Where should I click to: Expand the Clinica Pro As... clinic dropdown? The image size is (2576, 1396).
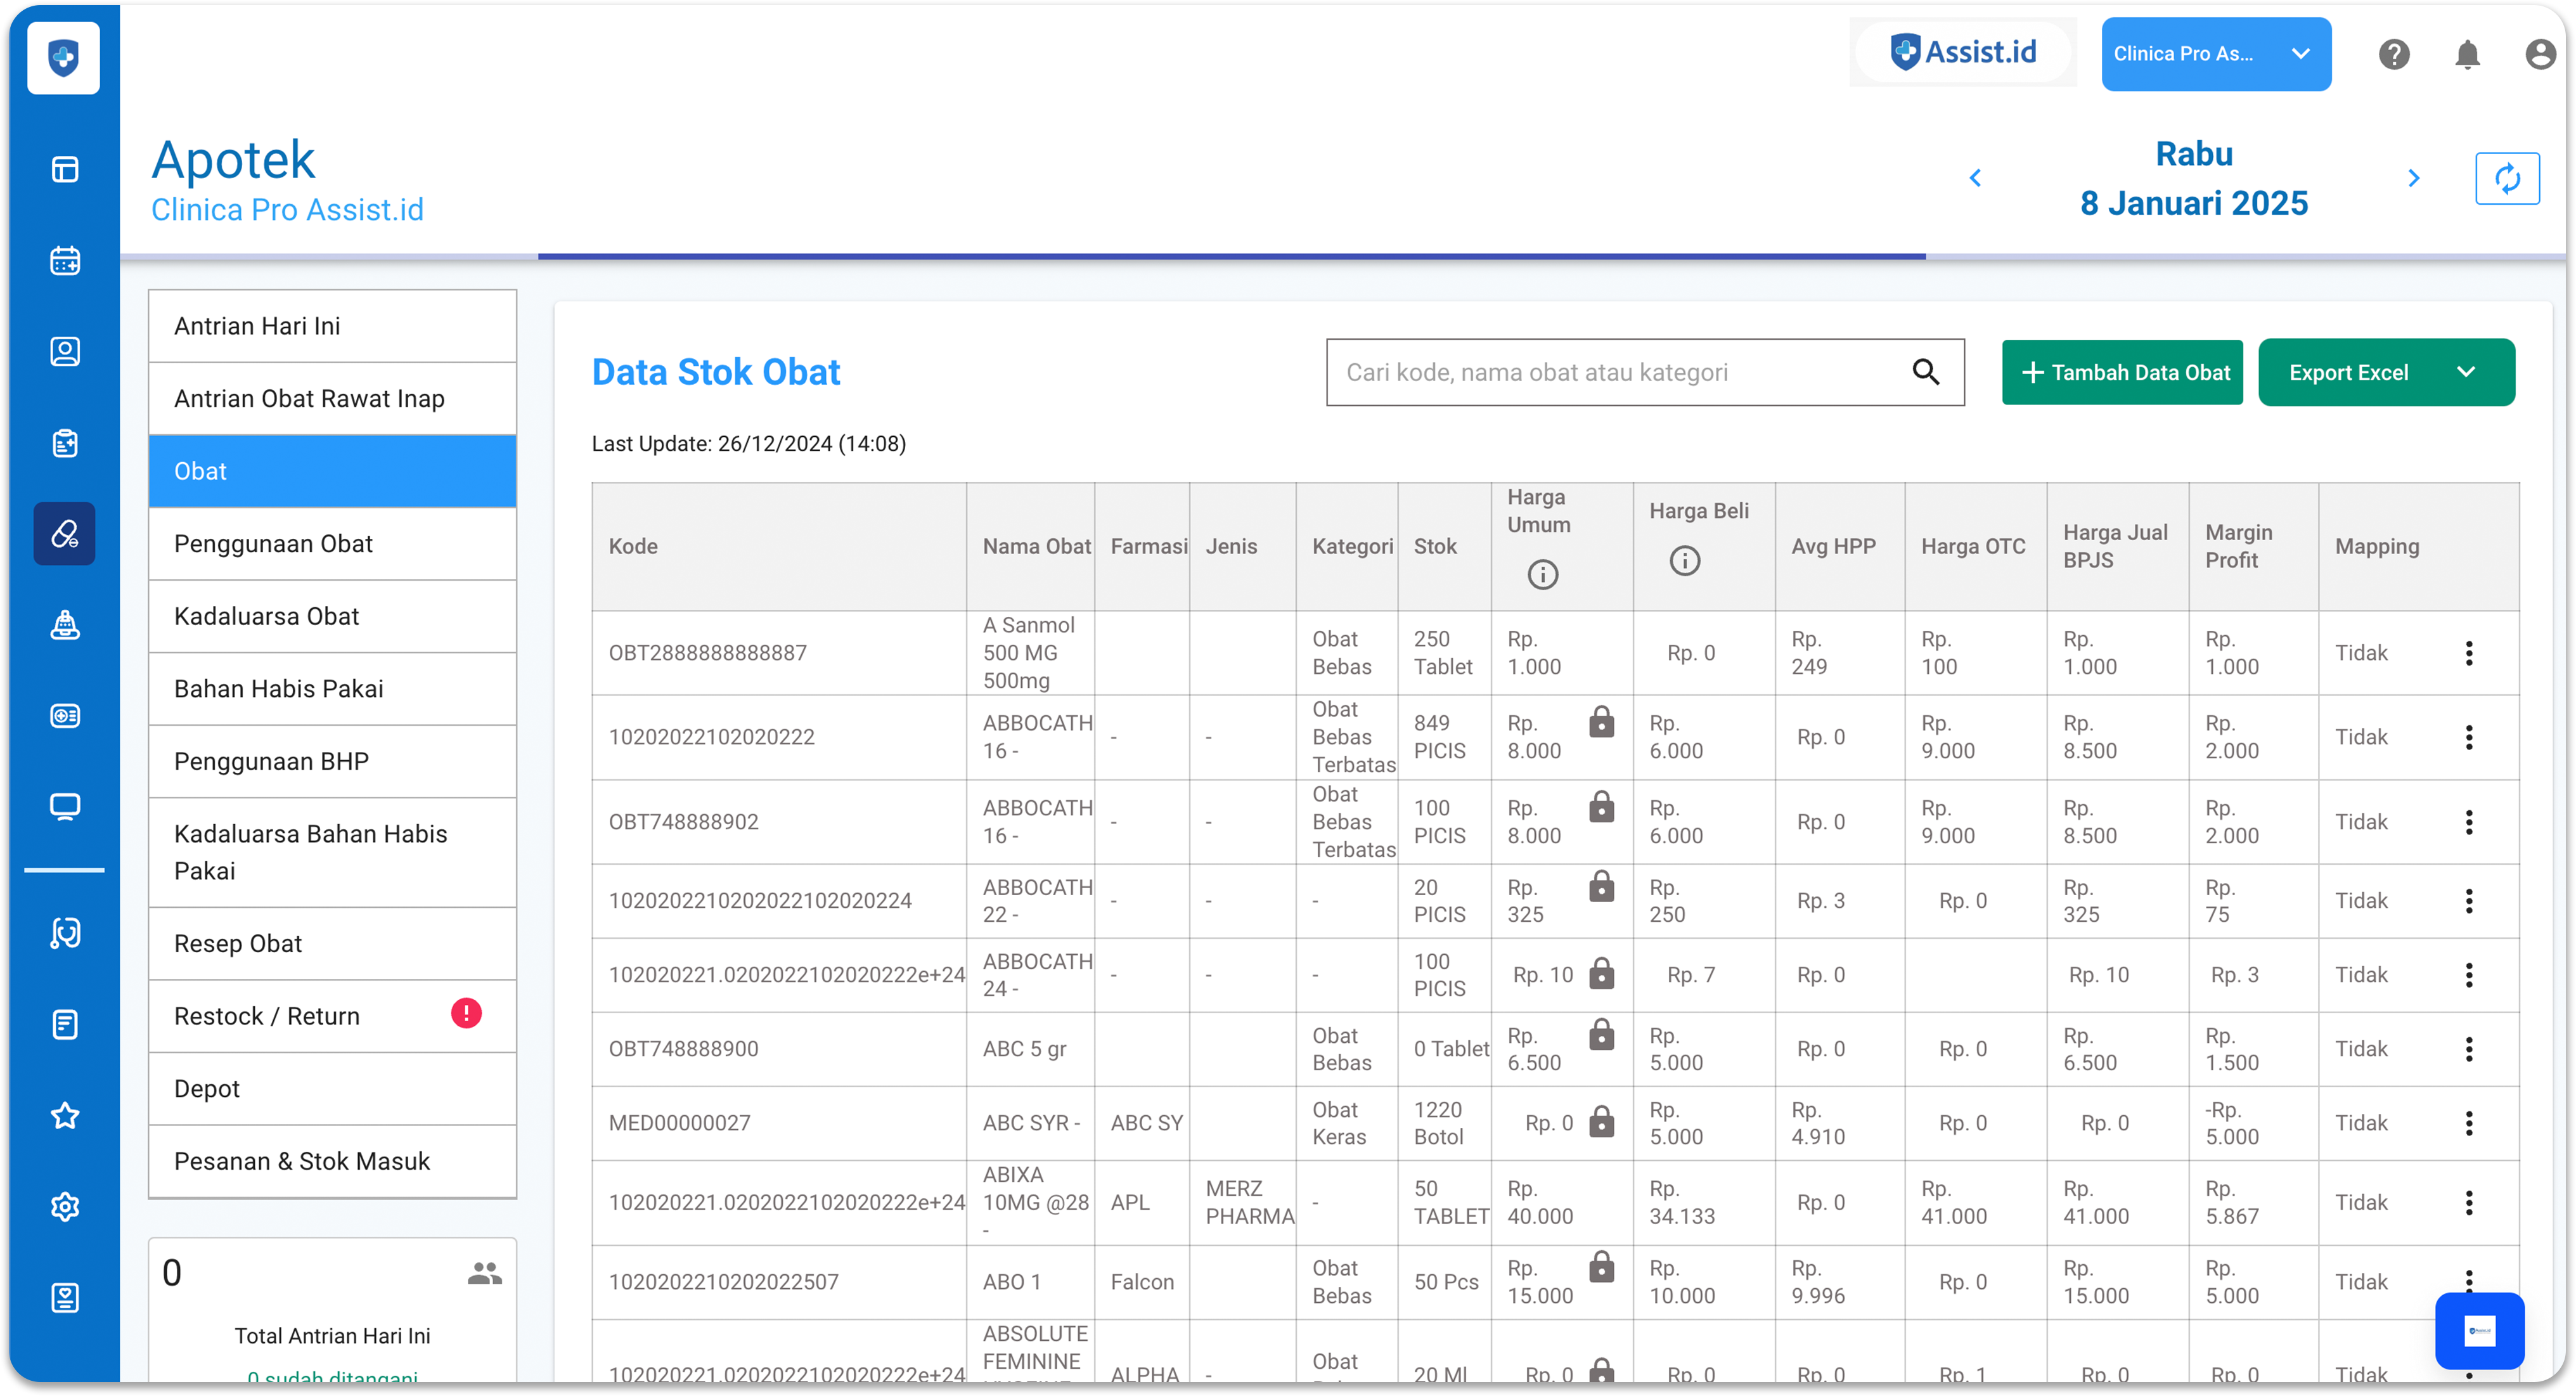tap(2216, 54)
